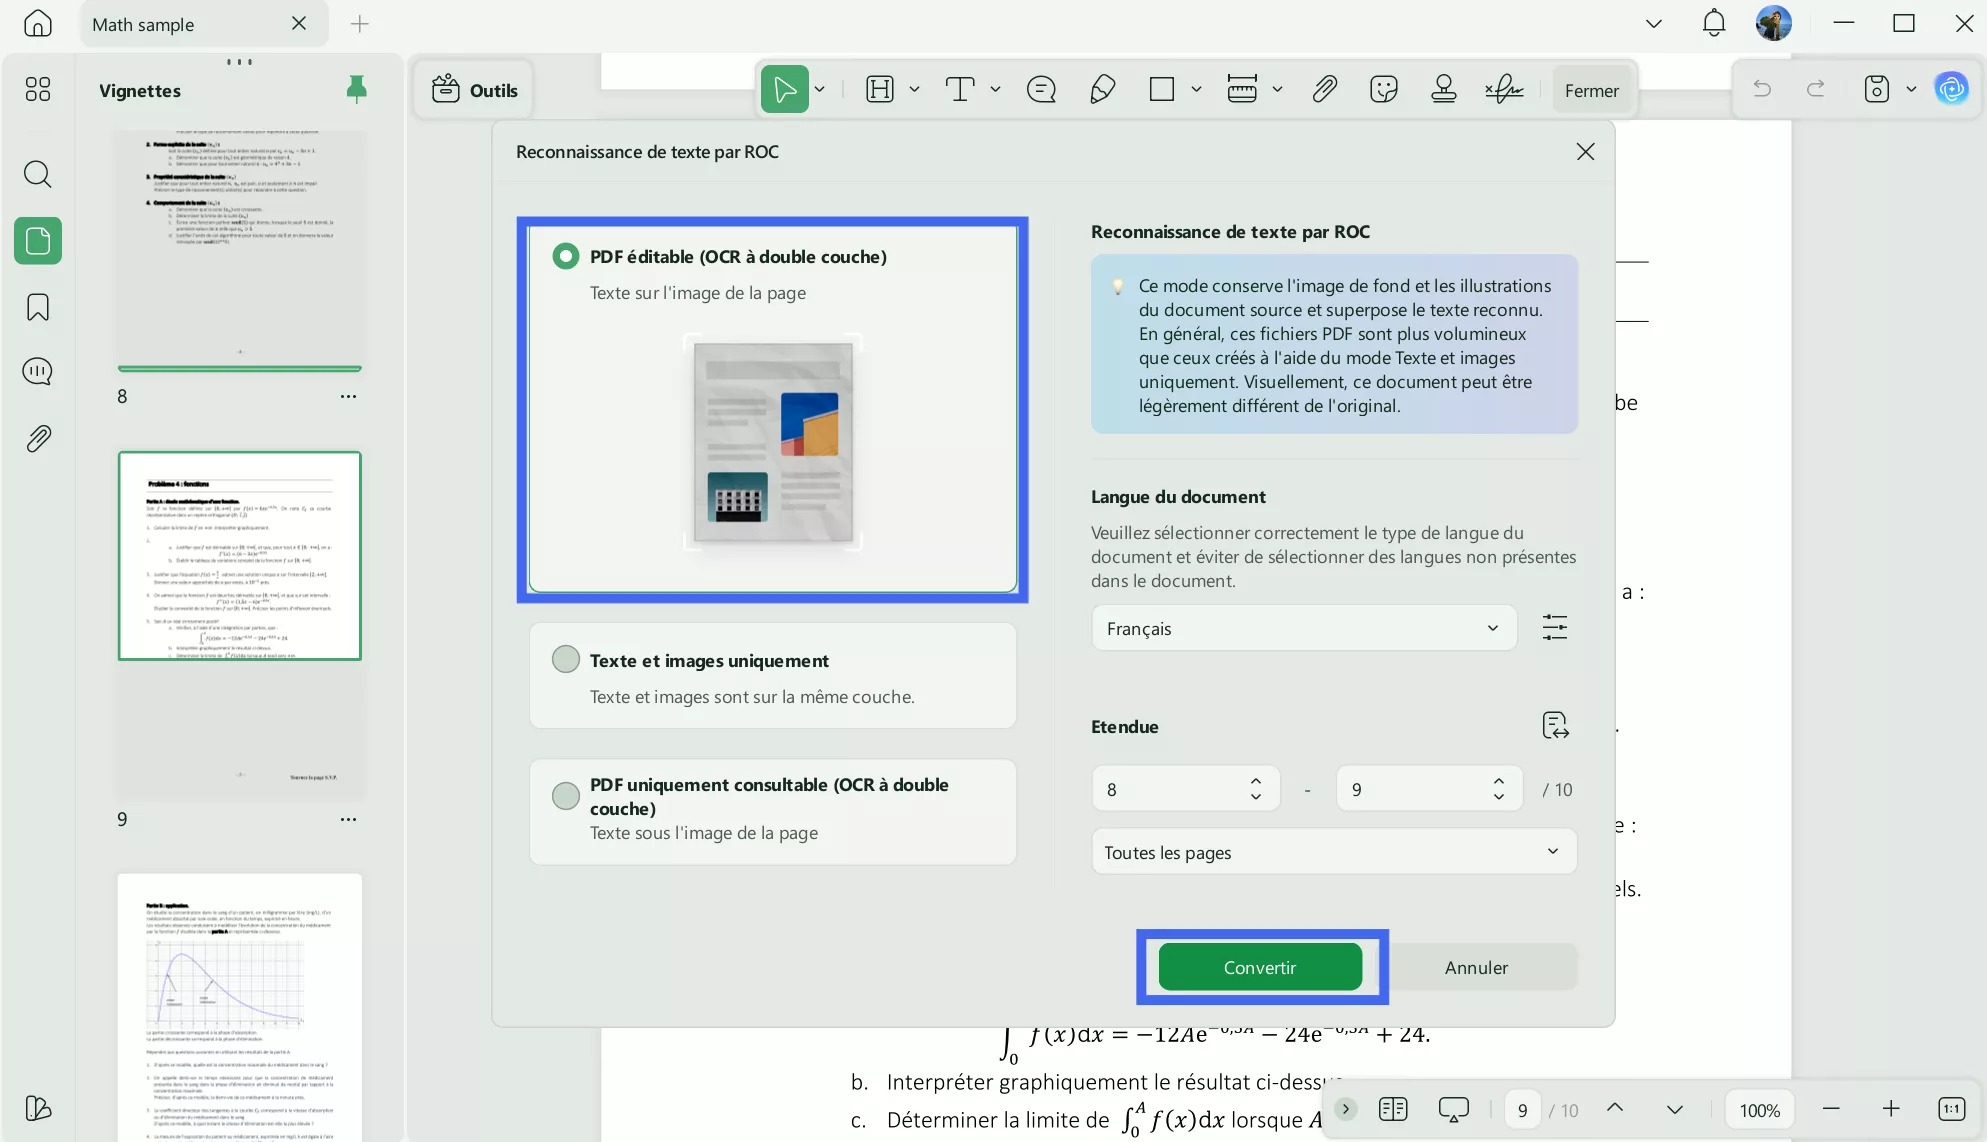The image size is (1987, 1142).
Task: Choose the PDF éditable OCR option
Action: pos(565,256)
